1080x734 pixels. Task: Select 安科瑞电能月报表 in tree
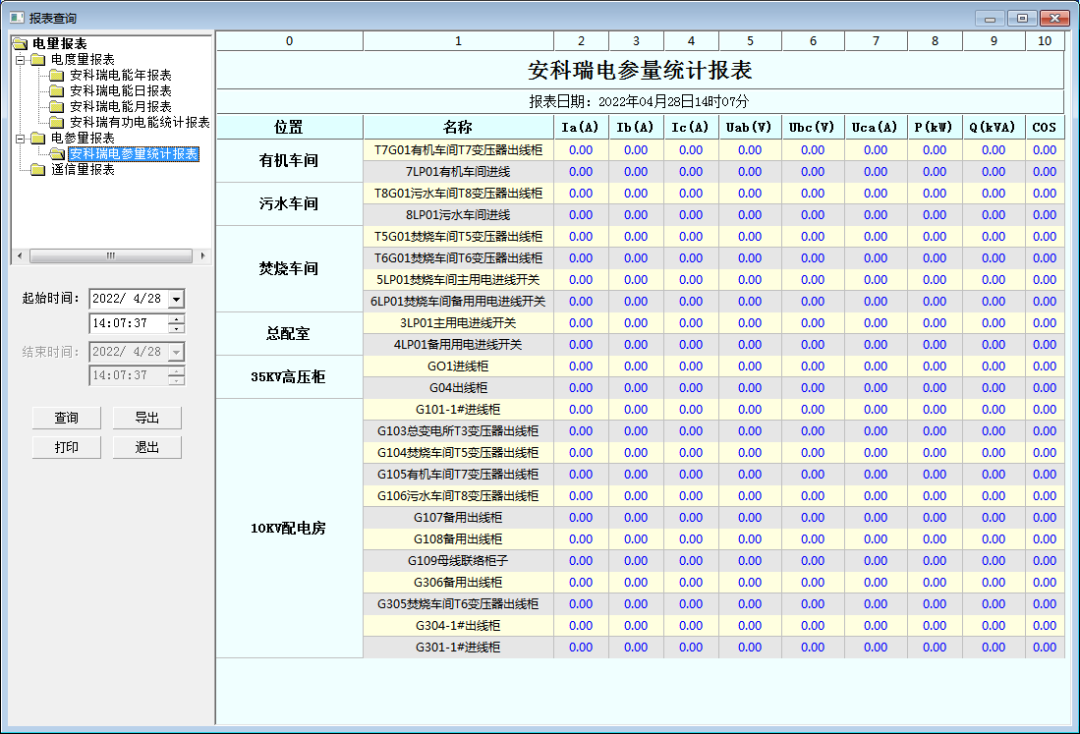[x=121, y=107]
